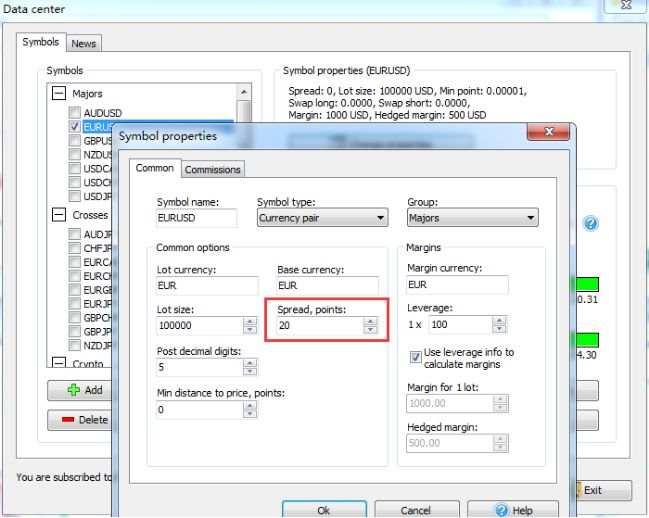Increase Min distance to price value
Viewport: 649px width, 518px height.
tap(250, 405)
